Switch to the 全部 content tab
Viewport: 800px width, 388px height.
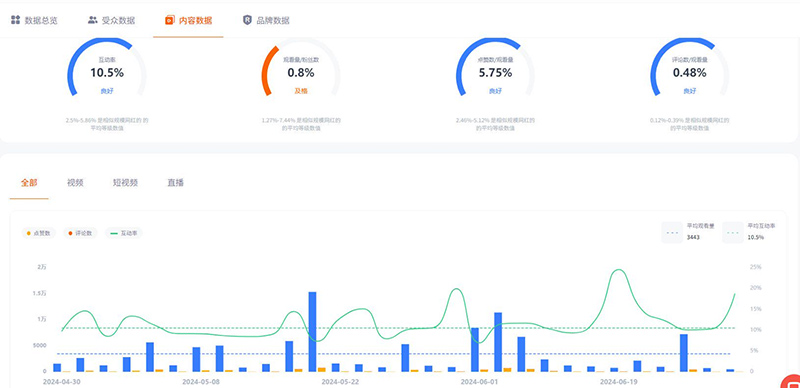29,183
